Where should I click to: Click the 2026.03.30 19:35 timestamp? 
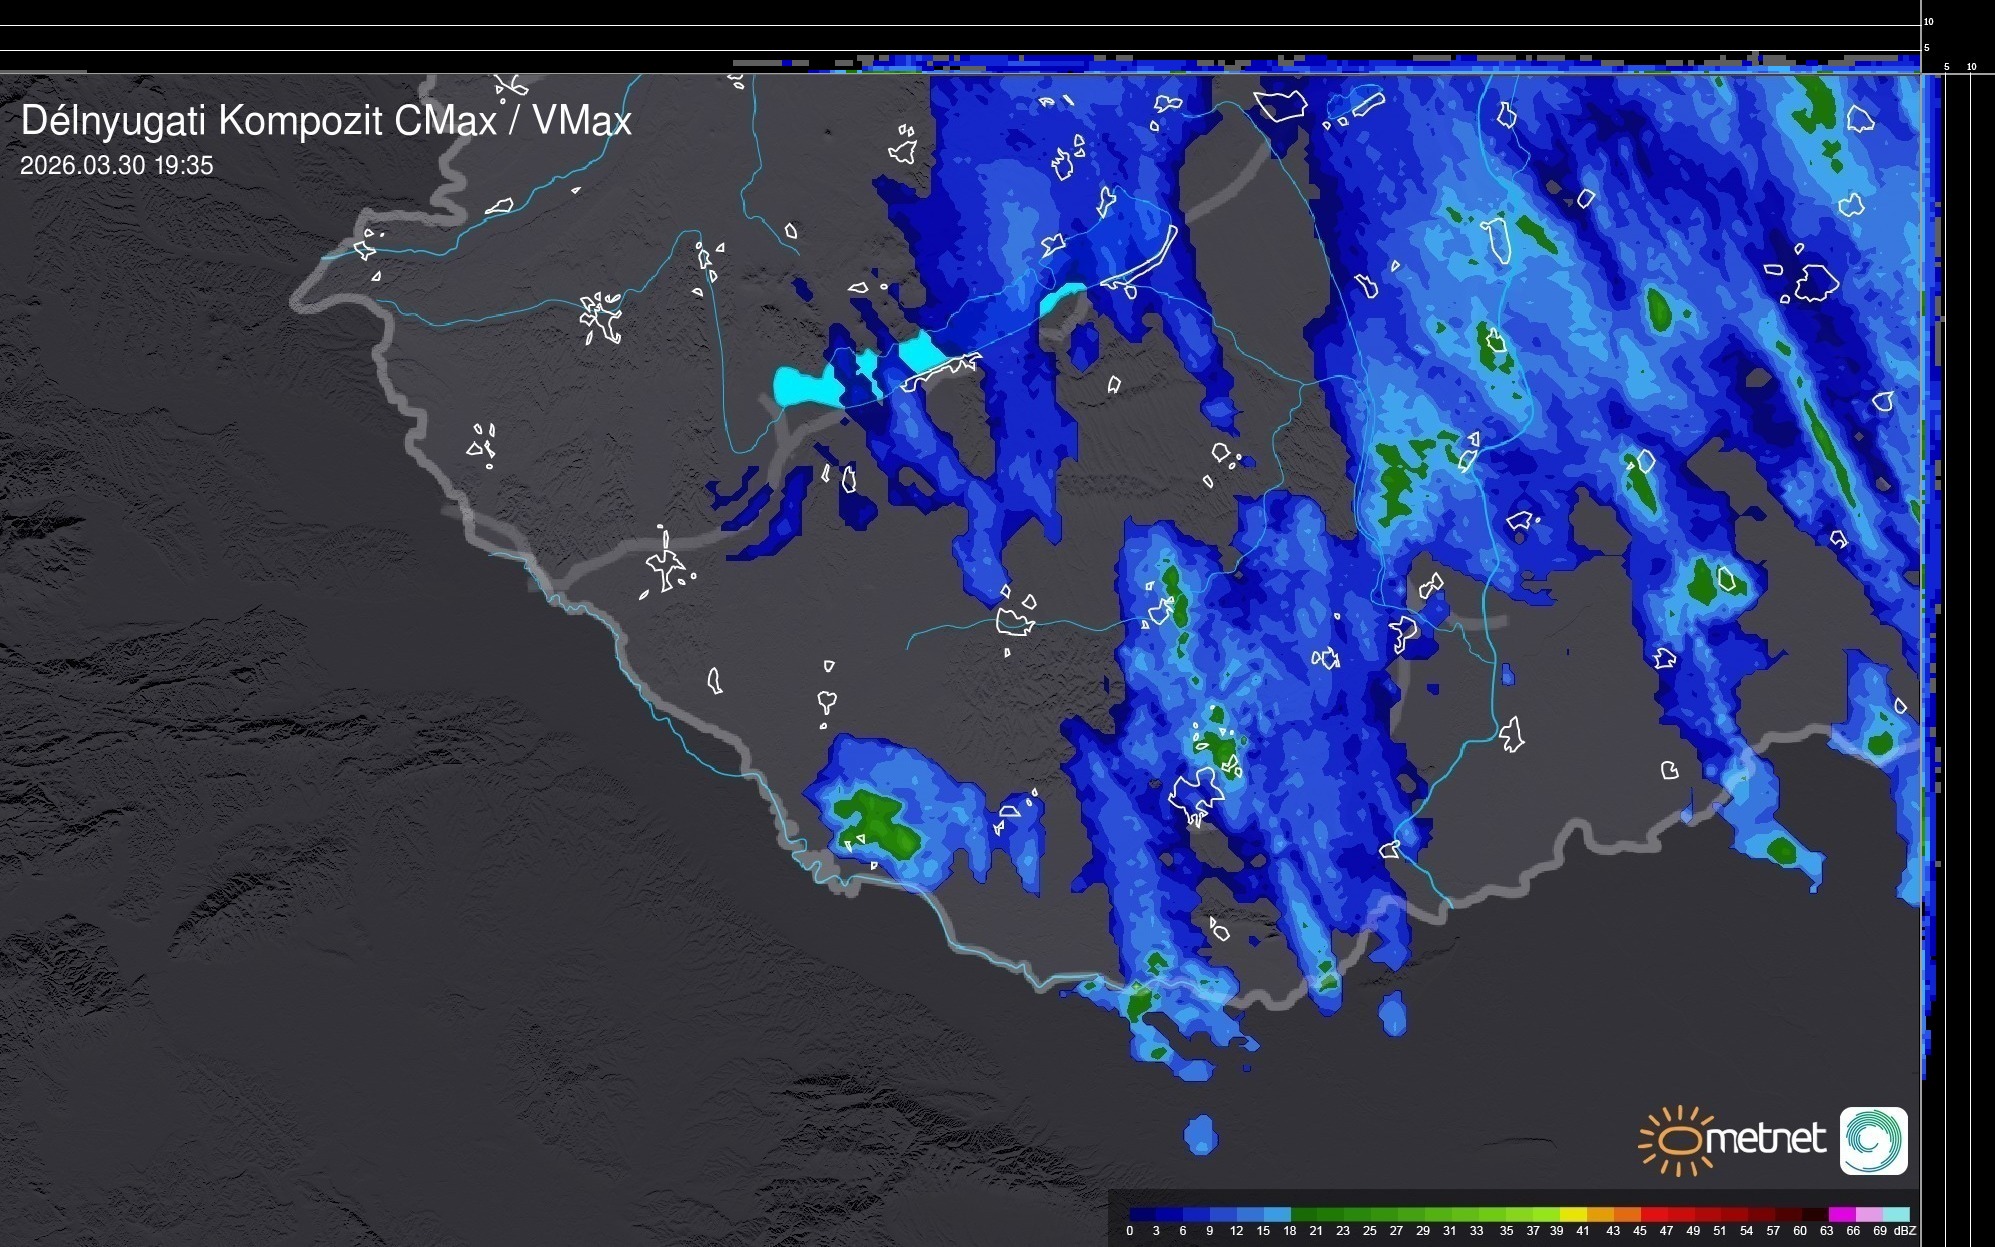coord(117,166)
